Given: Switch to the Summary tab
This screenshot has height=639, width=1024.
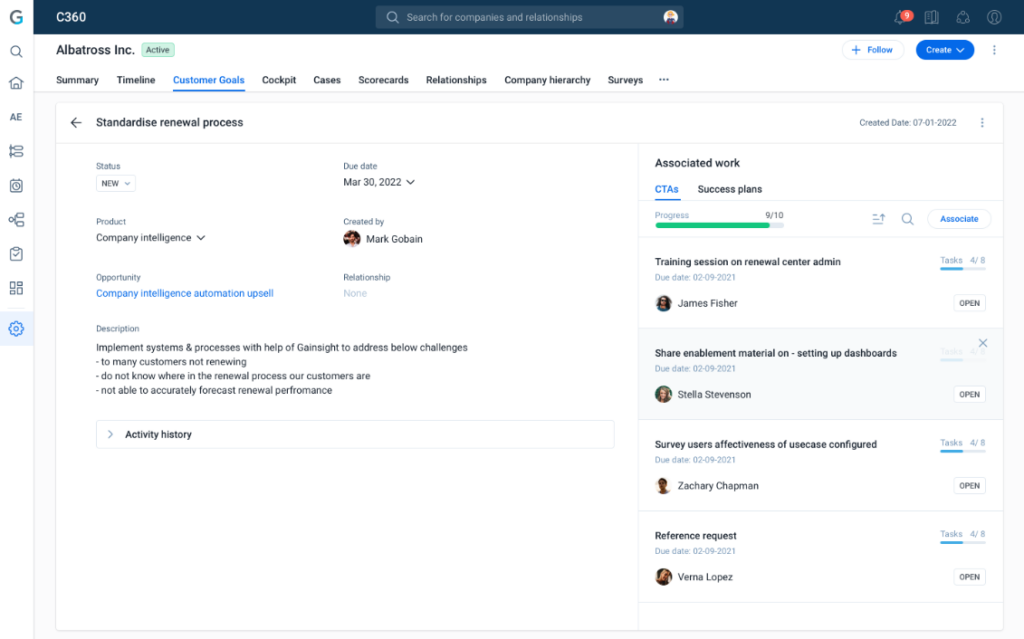Looking at the screenshot, I should pos(77,80).
